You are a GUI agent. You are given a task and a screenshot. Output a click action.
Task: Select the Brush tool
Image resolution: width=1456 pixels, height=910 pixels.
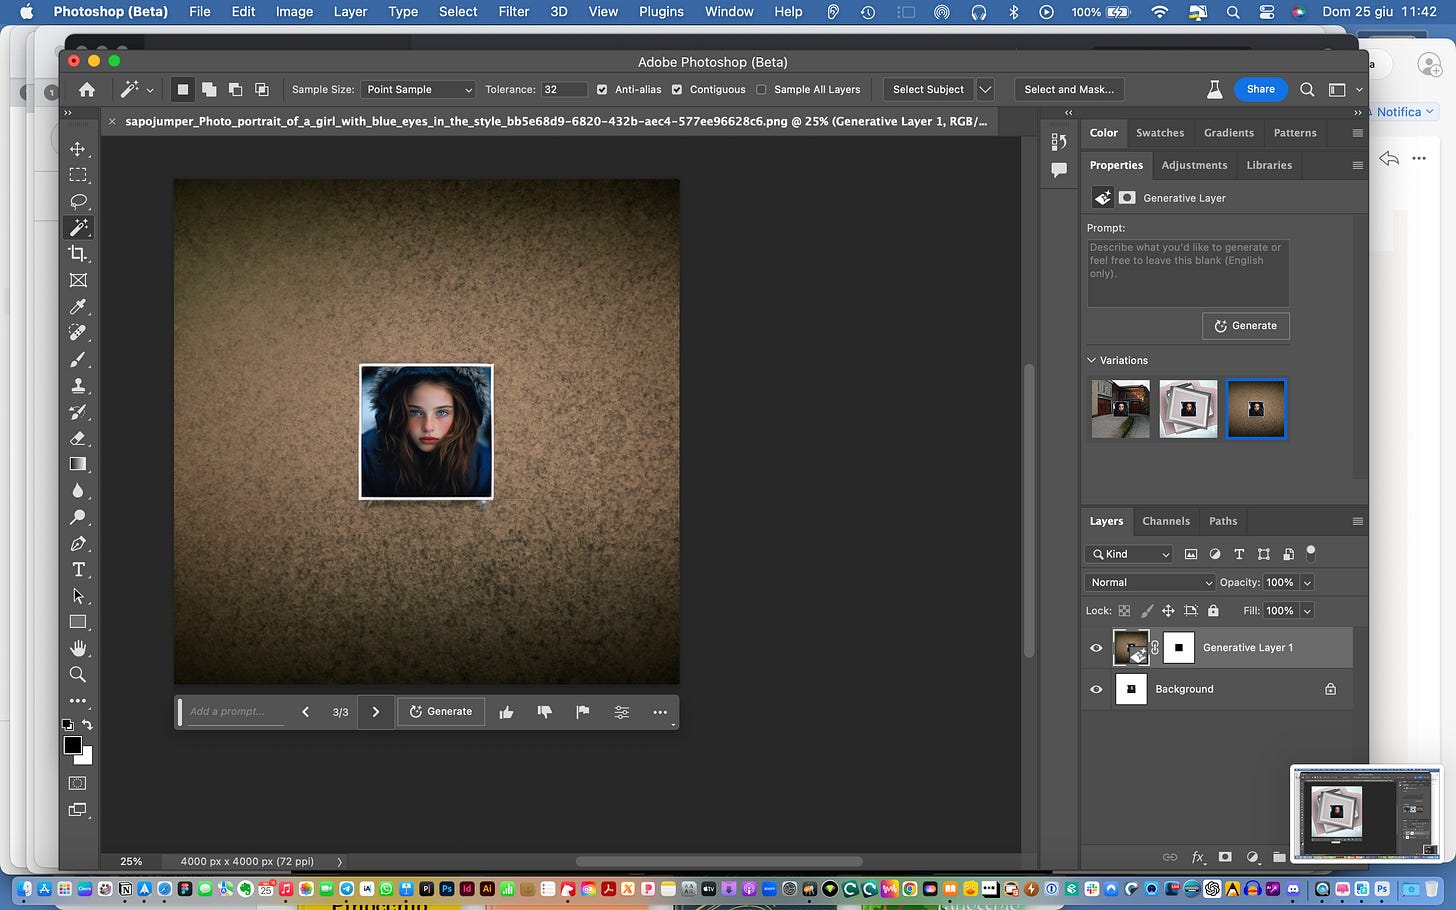78,359
